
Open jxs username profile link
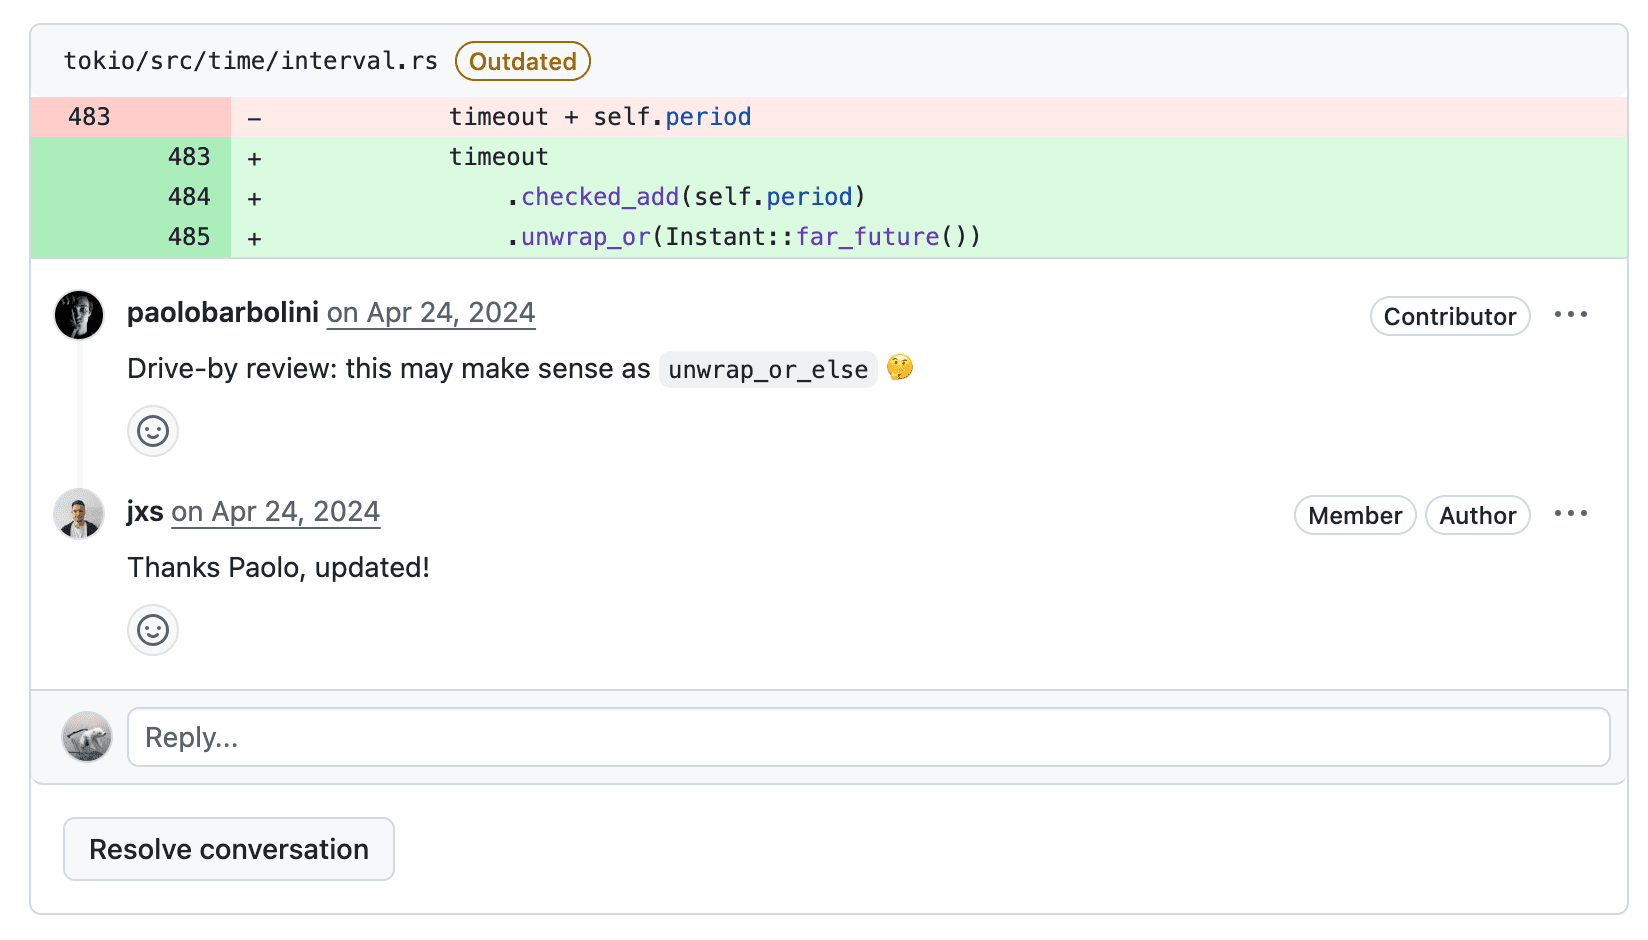tap(145, 512)
